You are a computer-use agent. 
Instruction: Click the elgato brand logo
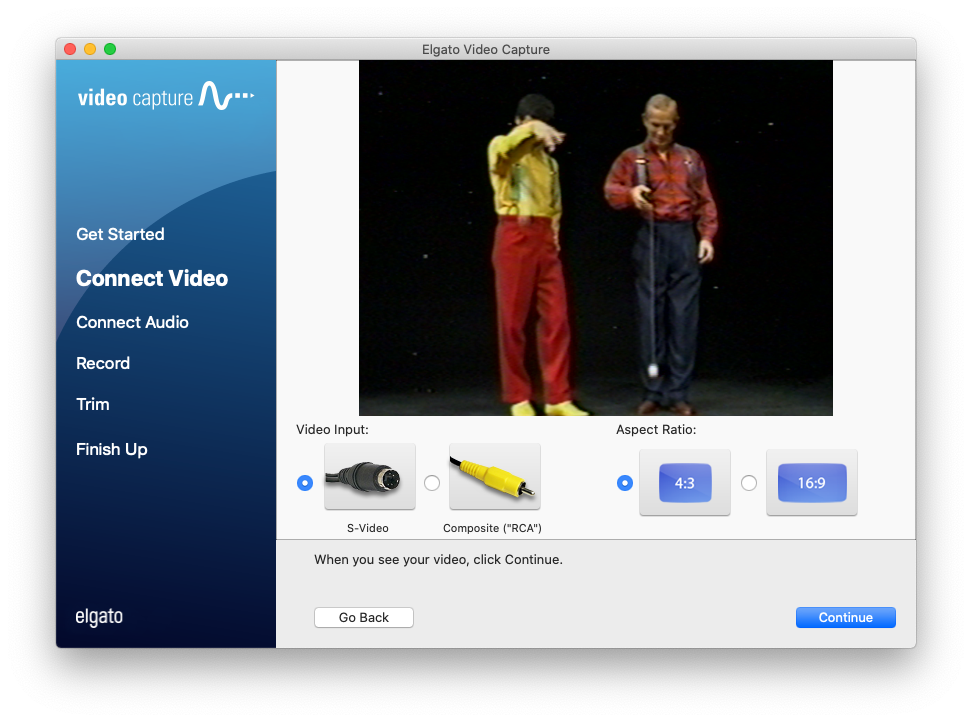click(99, 617)
